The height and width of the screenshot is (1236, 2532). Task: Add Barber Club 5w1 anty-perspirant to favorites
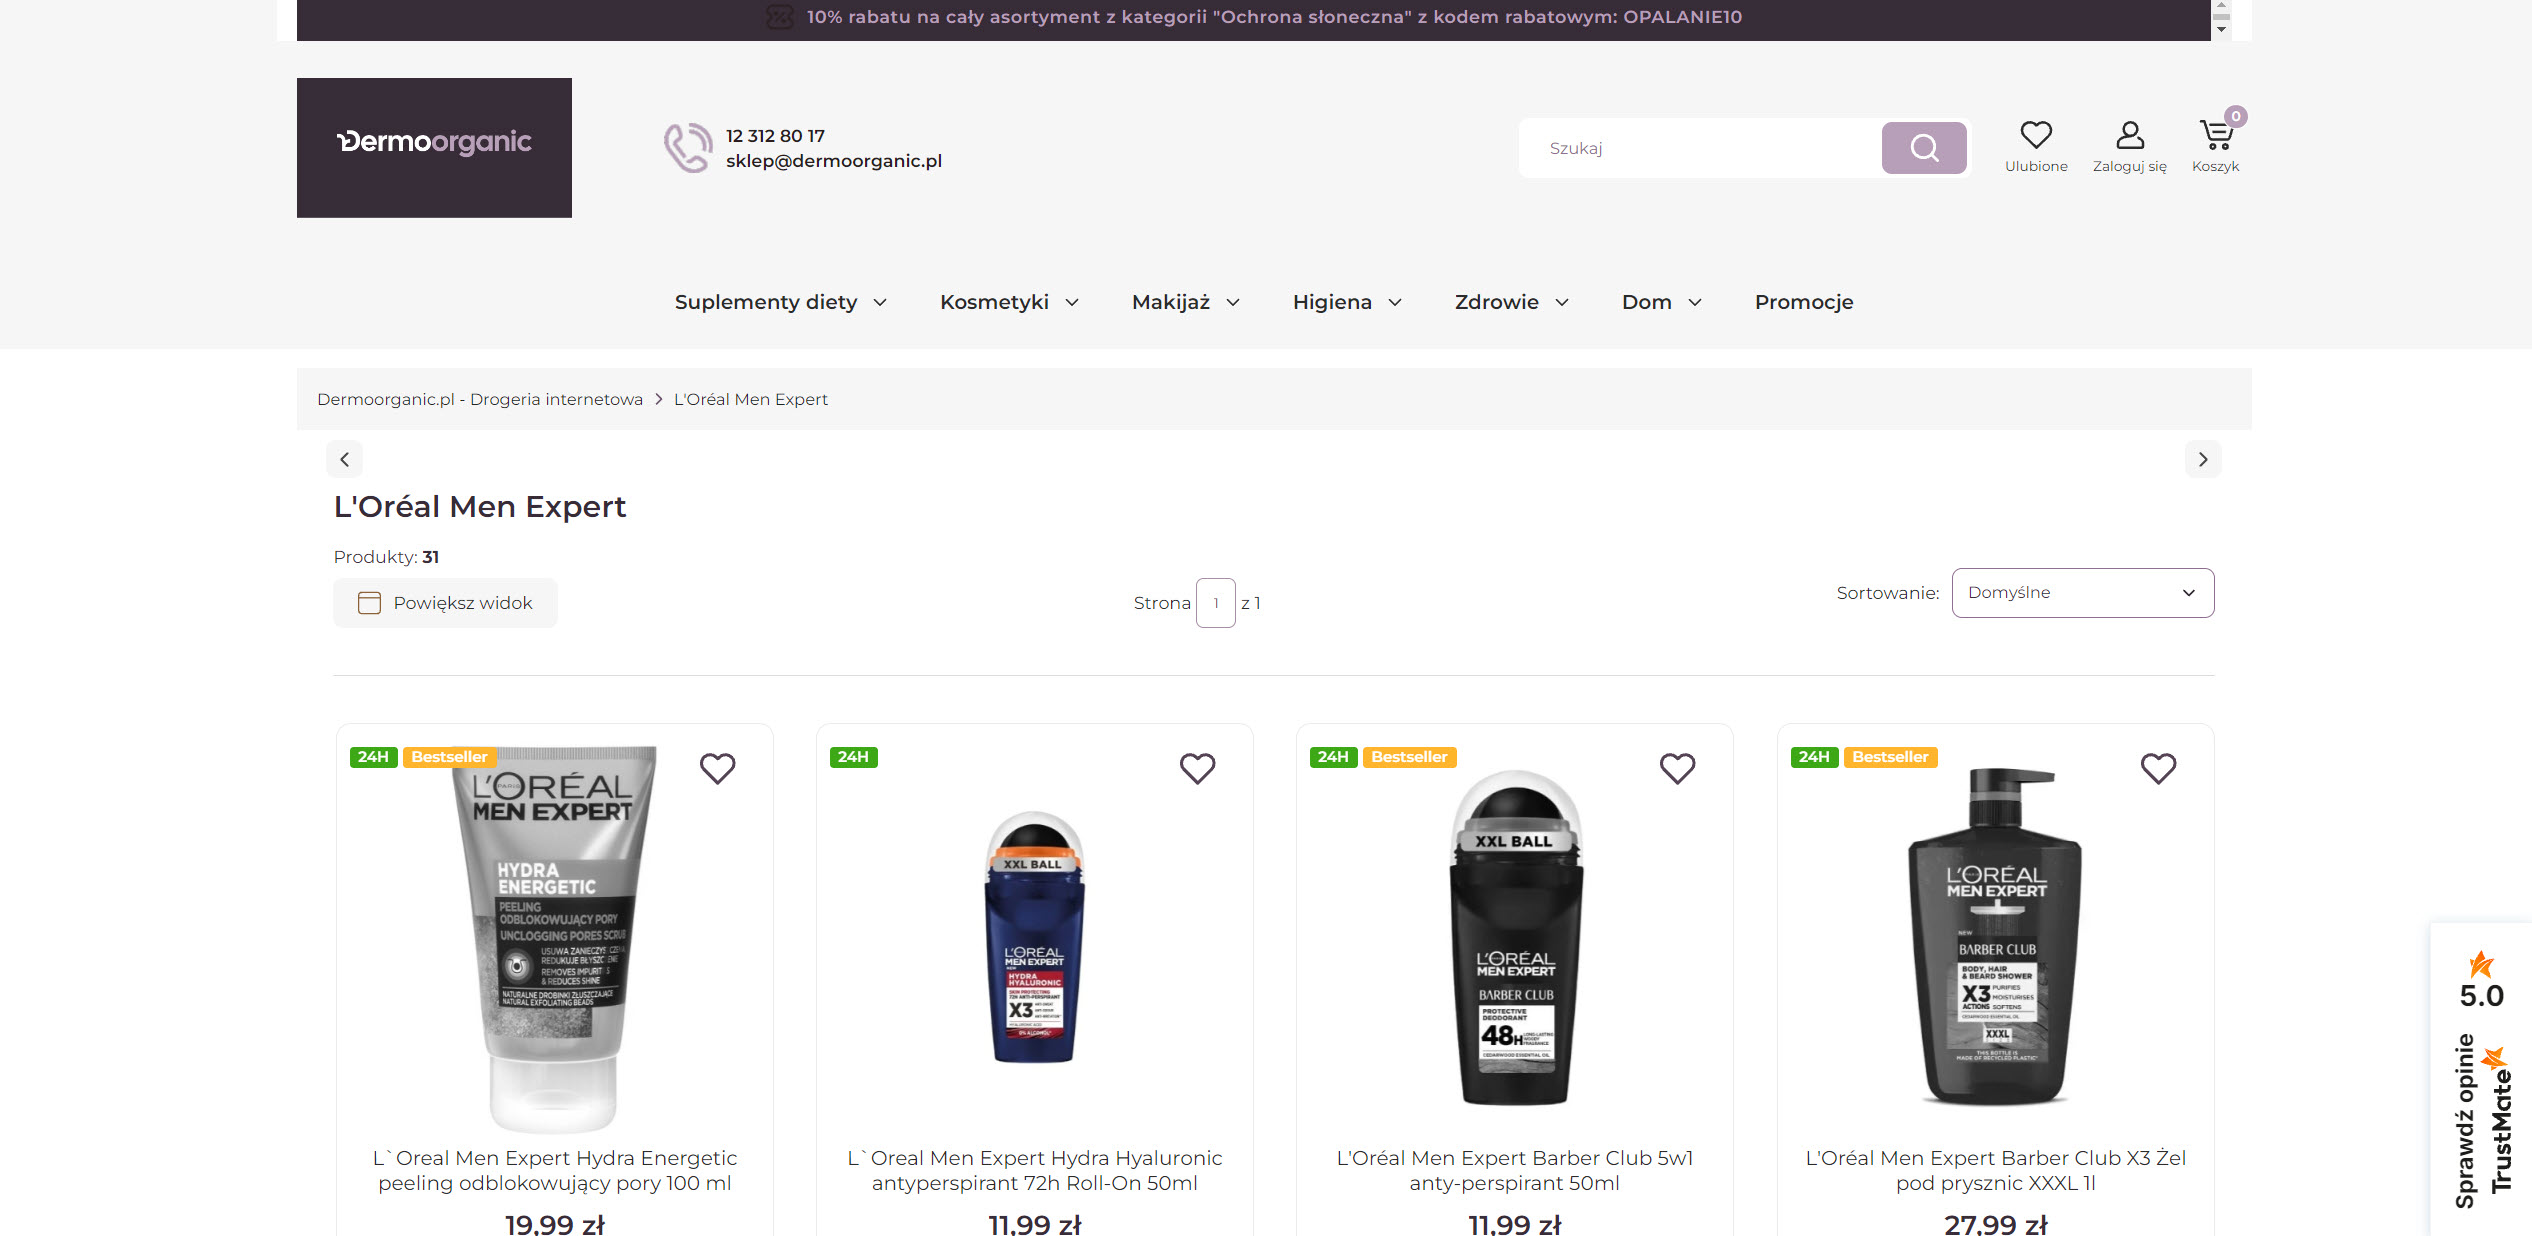[1677, 768]
